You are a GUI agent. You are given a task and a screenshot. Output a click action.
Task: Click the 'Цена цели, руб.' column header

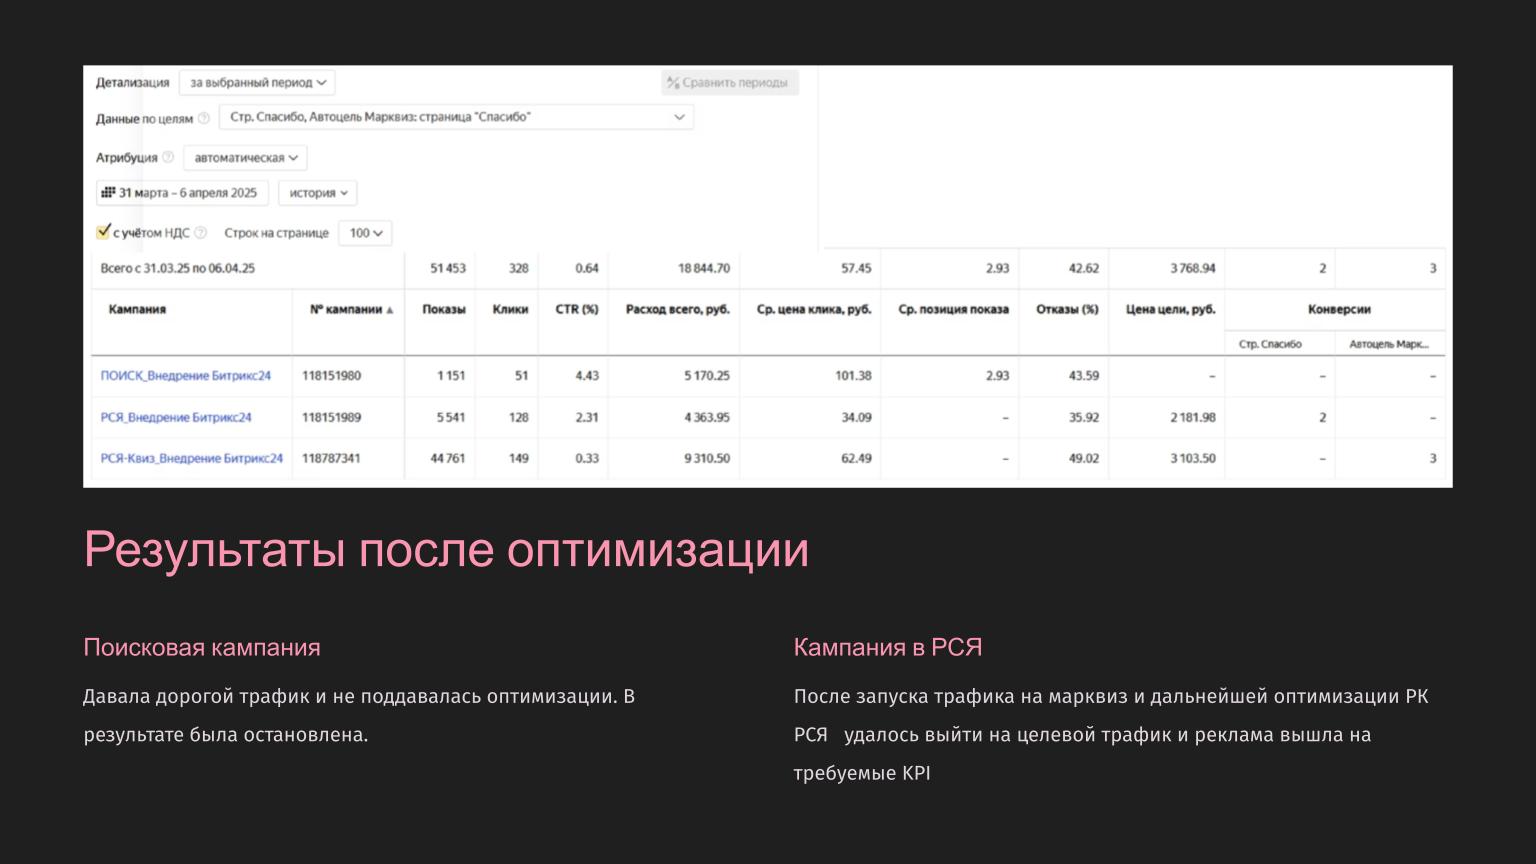pos(1171,310)
